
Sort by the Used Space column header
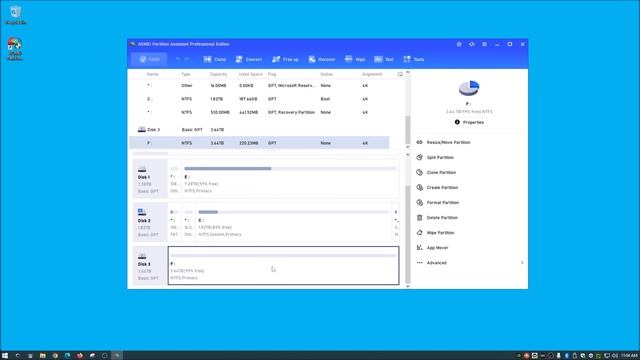(x=251, y=74)
